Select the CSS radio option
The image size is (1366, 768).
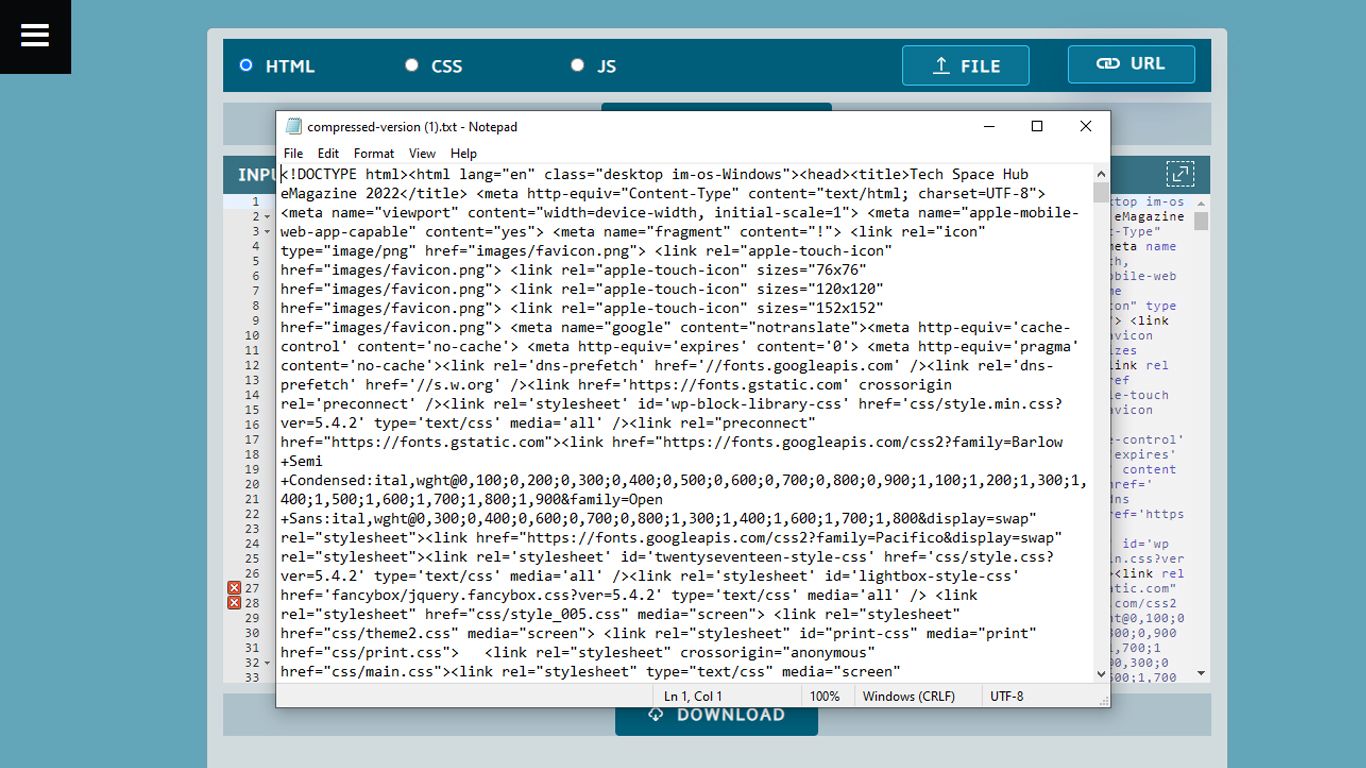click(x=411, y=65)
